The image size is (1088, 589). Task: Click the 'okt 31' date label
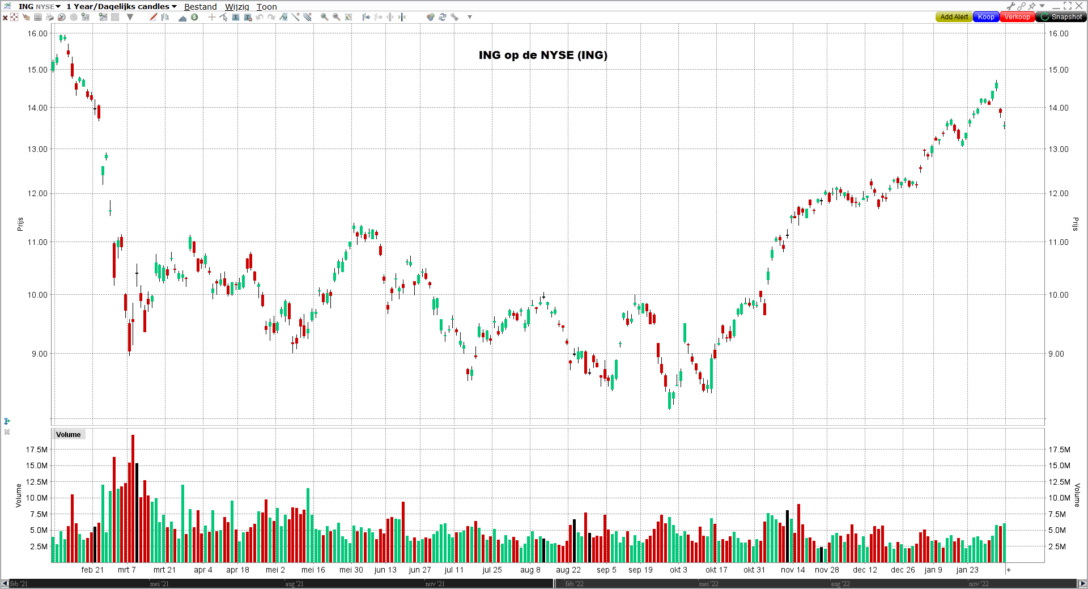pyautogui.click(x=754, y=570)
